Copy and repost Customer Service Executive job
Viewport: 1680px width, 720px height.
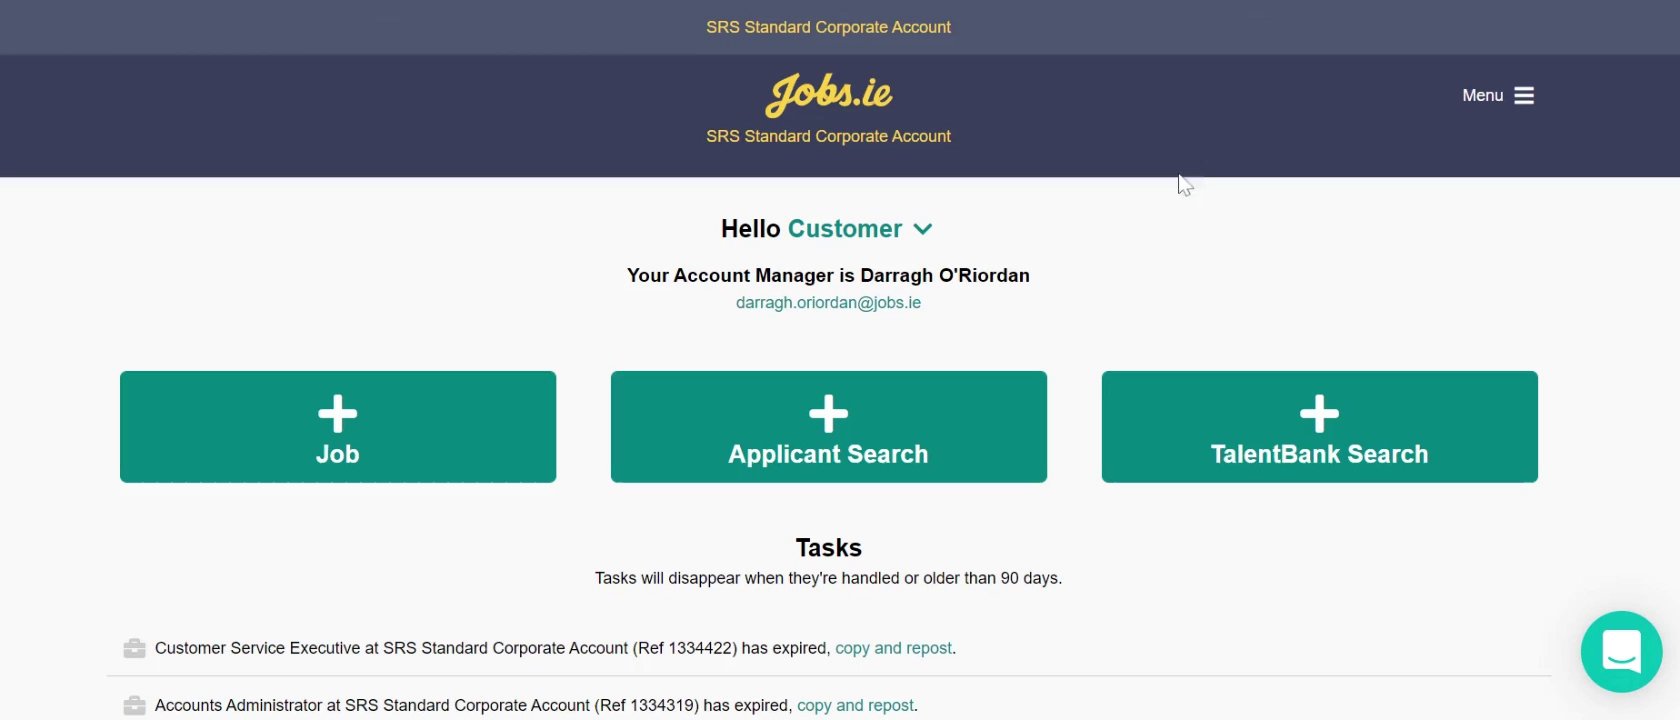tap(893, 649)
